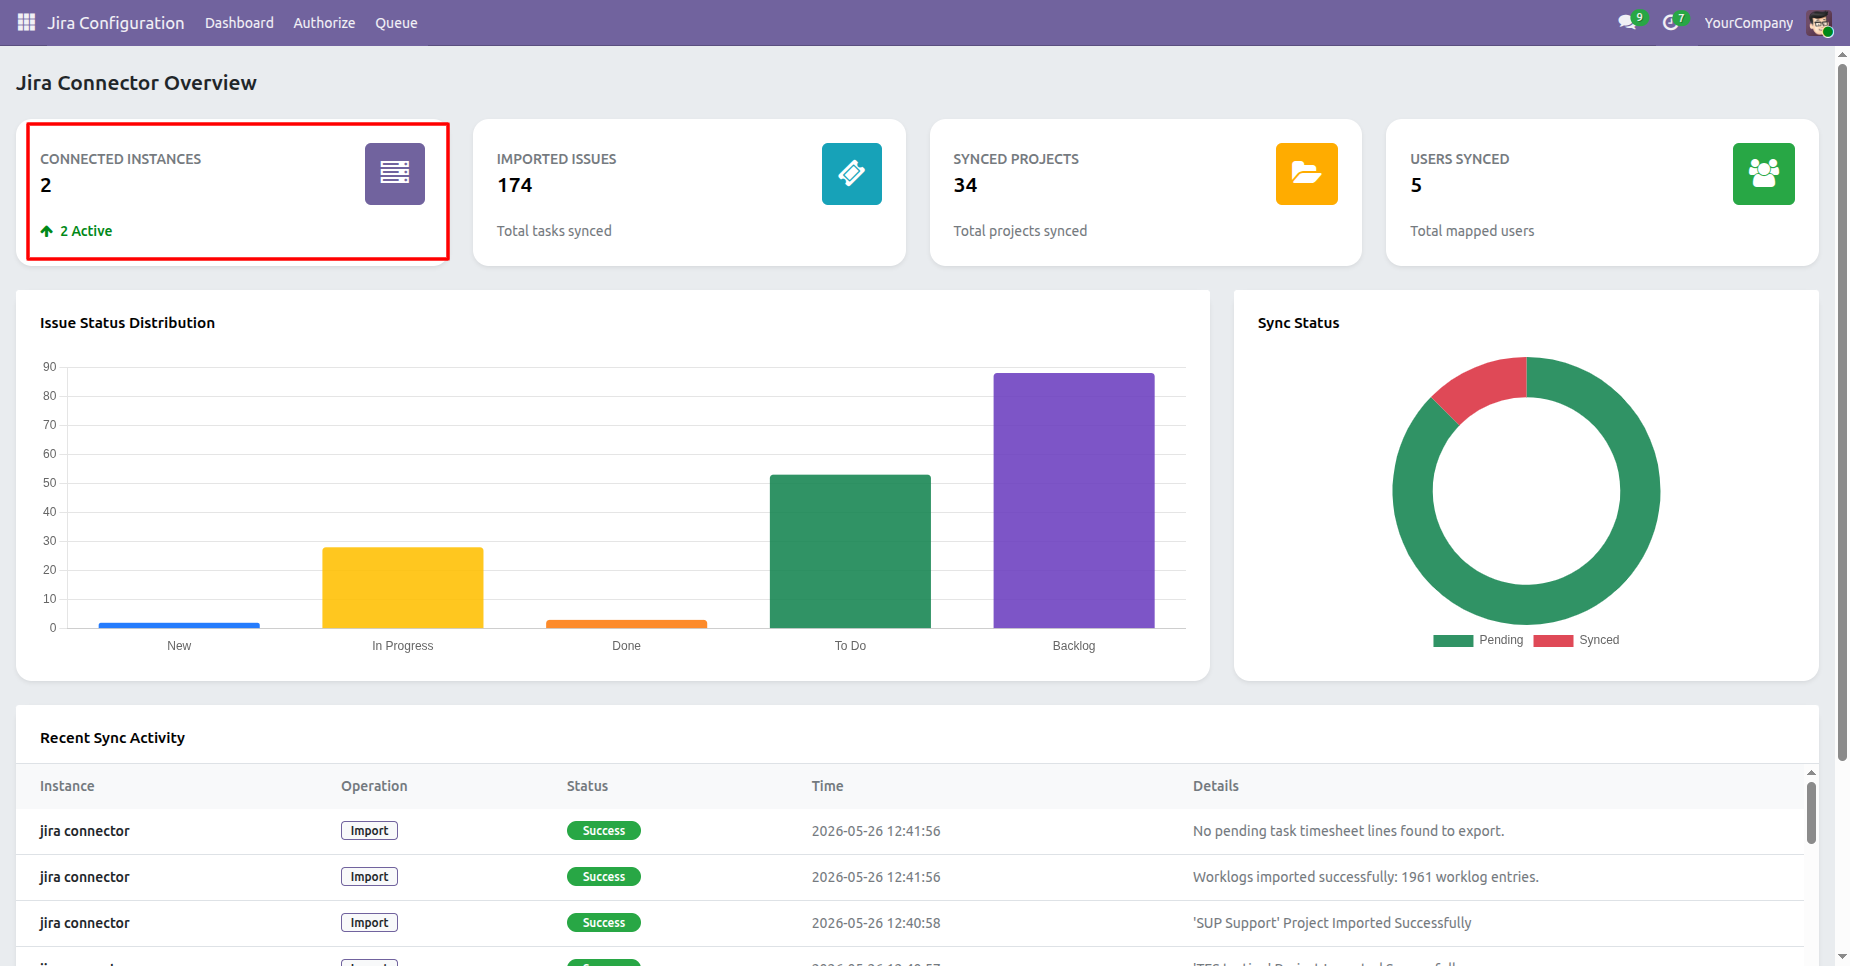The height and width of the screenshot is (966, 1850).
Task: Open the apps grid menu icon
Action: pyautogui.click(x=26, y=22)
